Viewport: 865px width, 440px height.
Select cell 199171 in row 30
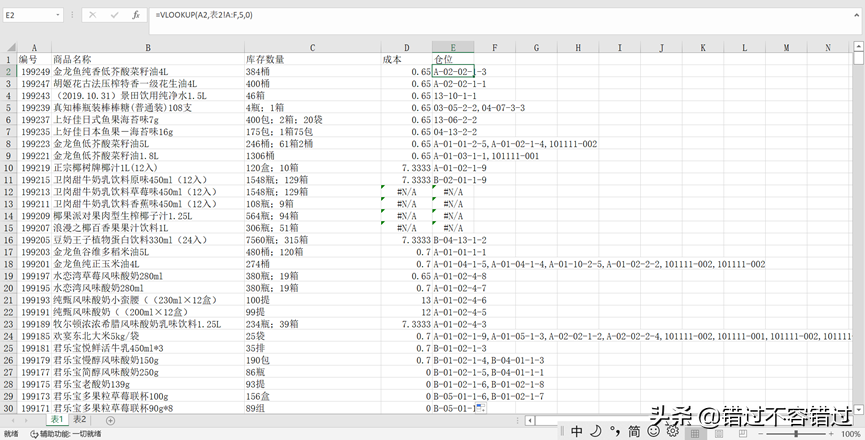point(34,409)
